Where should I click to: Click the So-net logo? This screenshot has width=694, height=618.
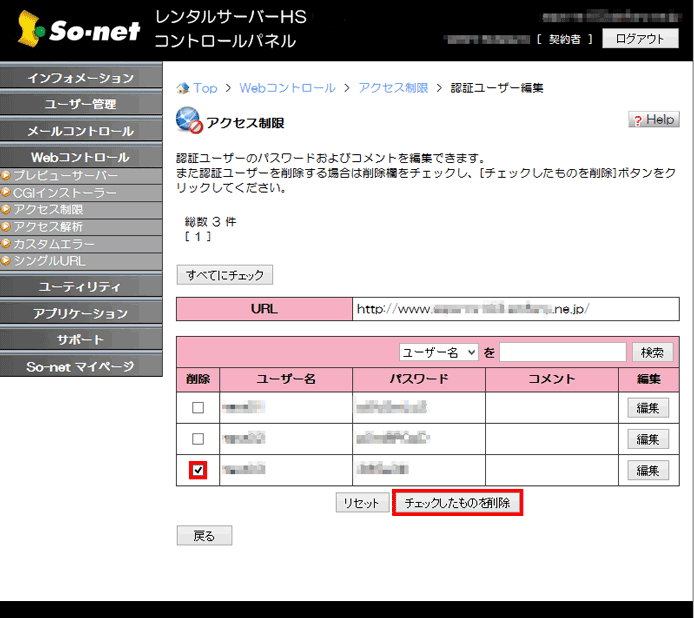(x=77, y=32)
